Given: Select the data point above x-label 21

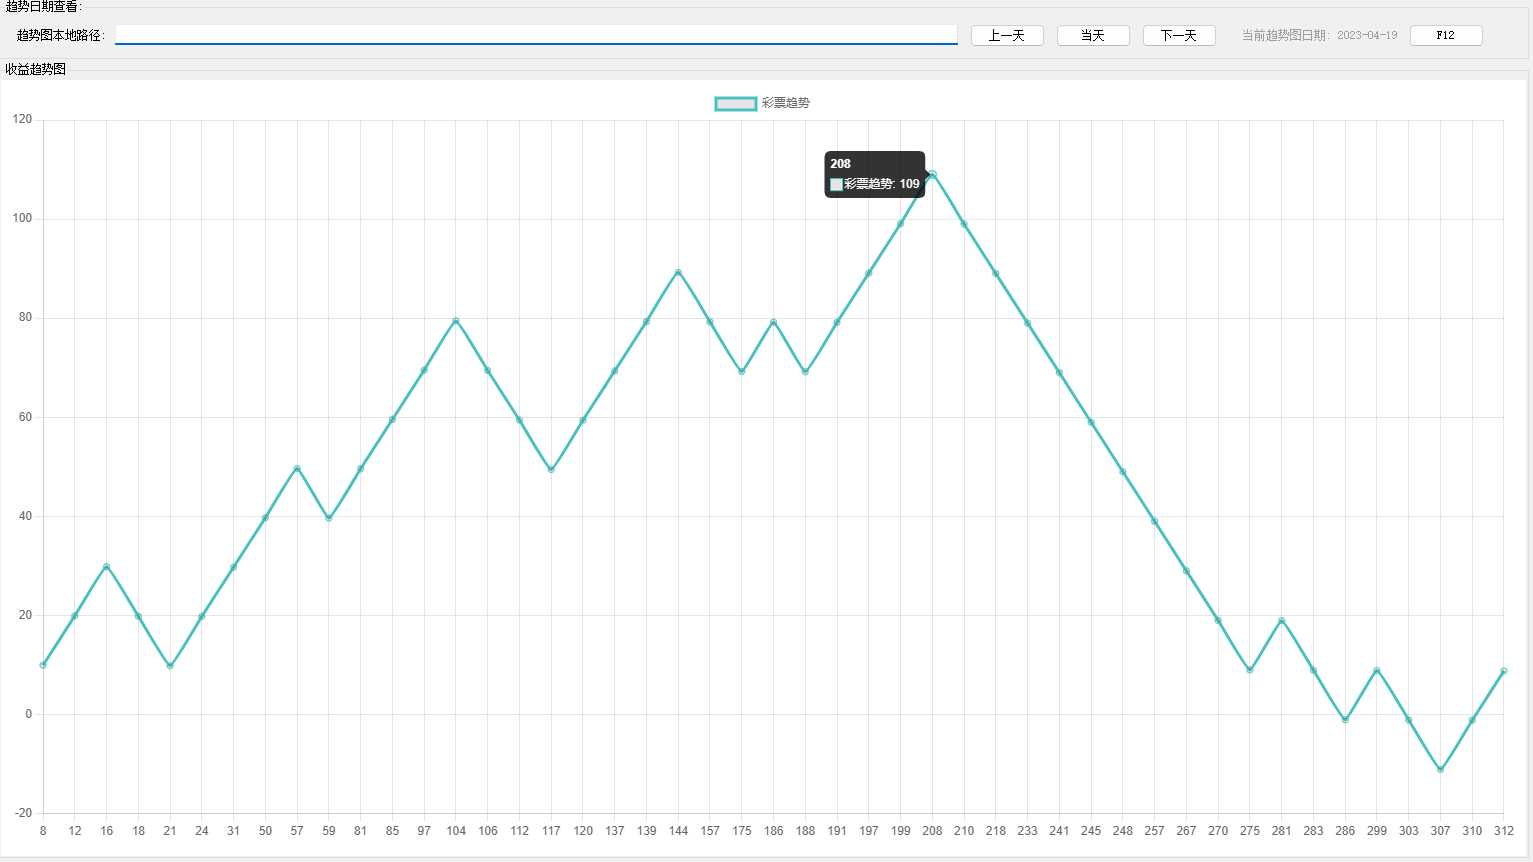Looking at the screenshot, I should tap(170, 666).
